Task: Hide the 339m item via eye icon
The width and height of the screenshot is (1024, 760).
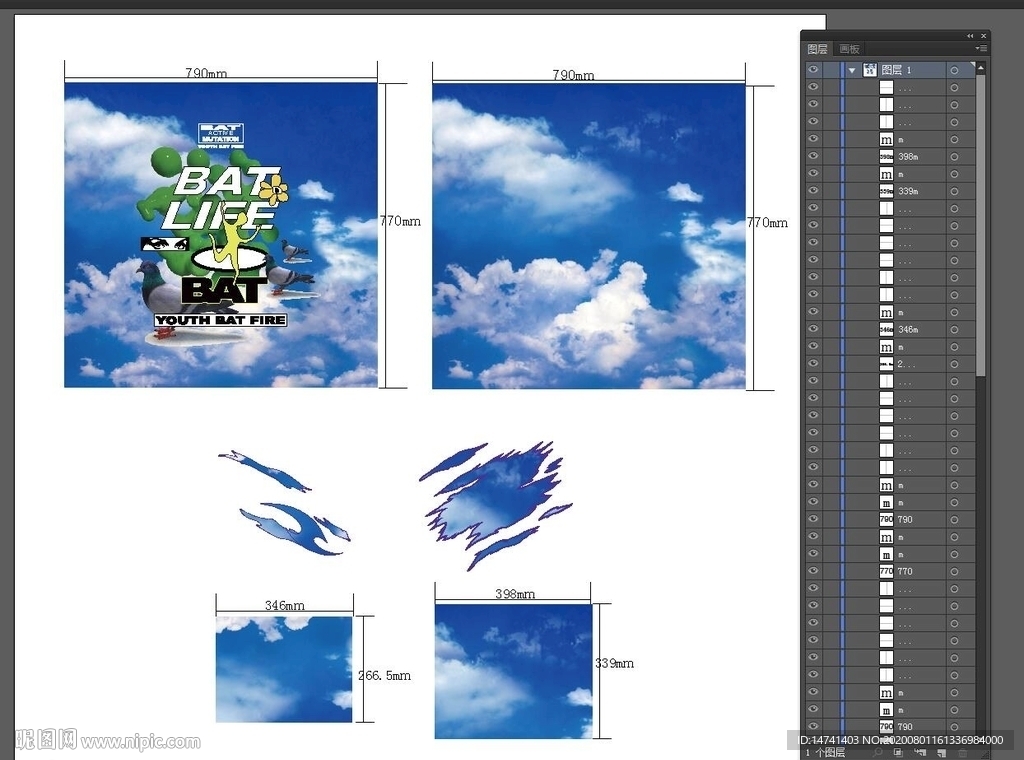Action: tap(813, 191)
